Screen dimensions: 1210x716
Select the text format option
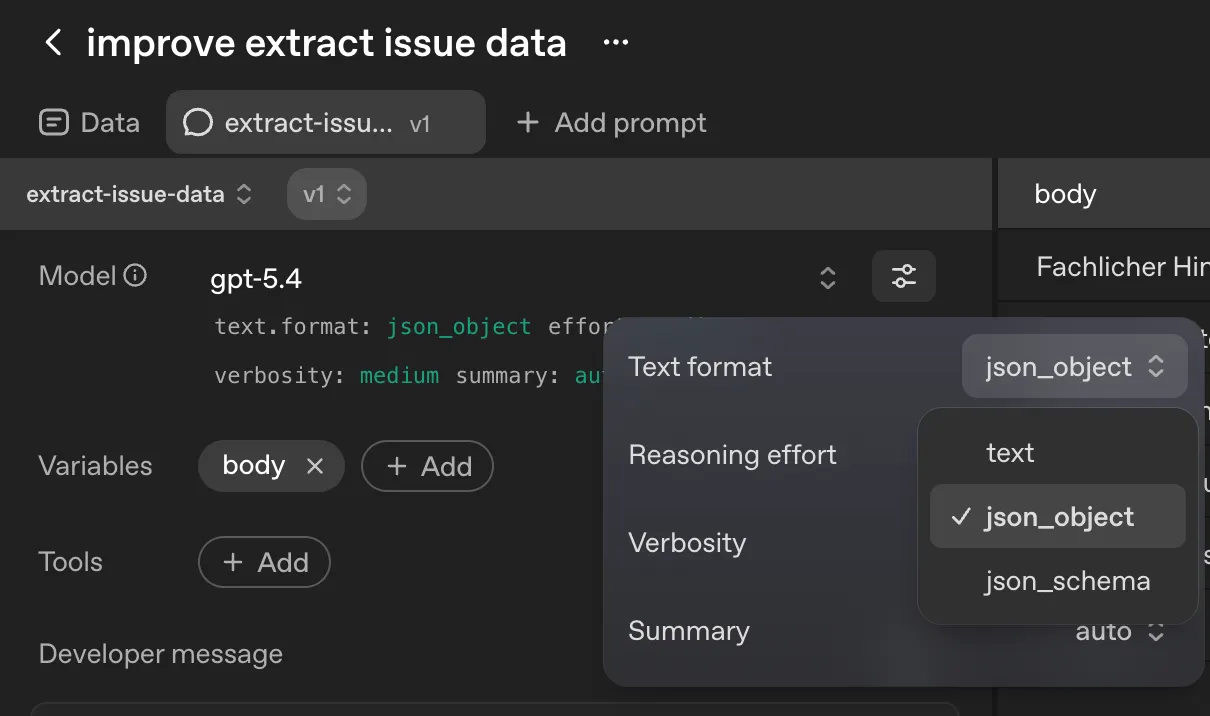(1010, 452)
